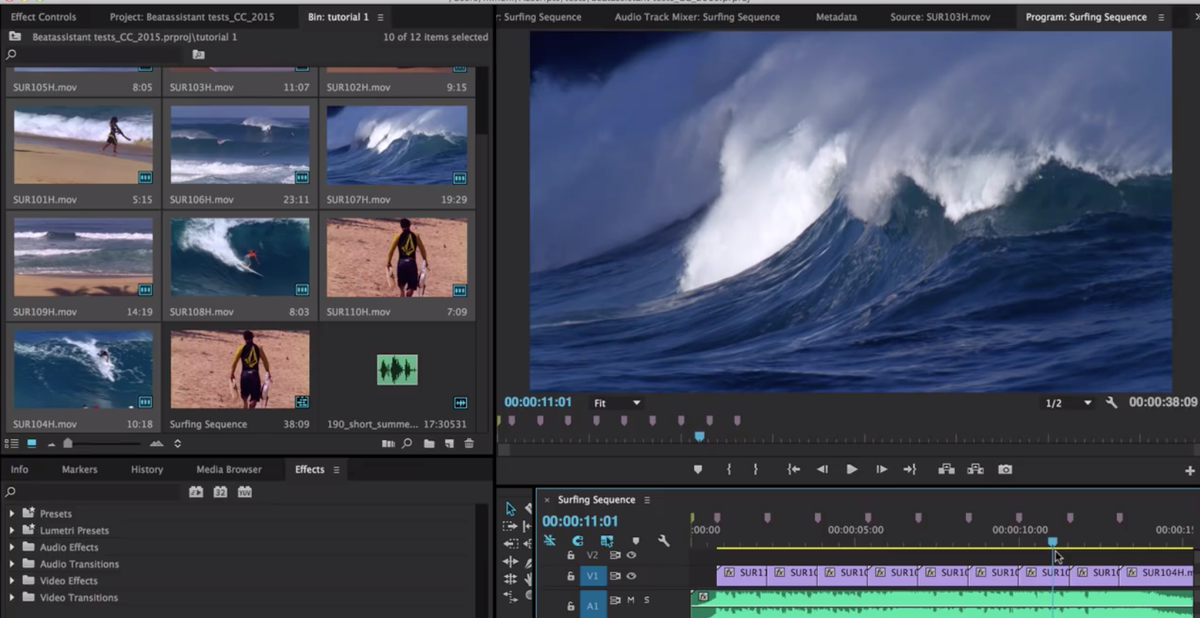This screenshot has height=618, width=1200.
Task: Toggle V2 track lock
Action: pos(571,555)
